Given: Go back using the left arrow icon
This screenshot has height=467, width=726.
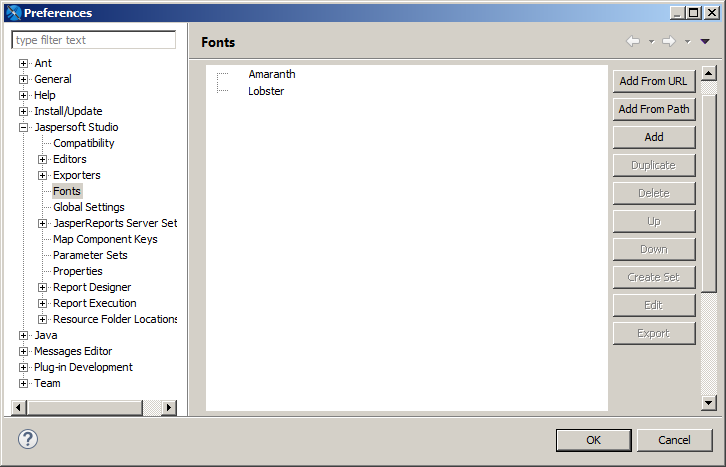Looking at the screenshot, I should [x=633, y=41].
